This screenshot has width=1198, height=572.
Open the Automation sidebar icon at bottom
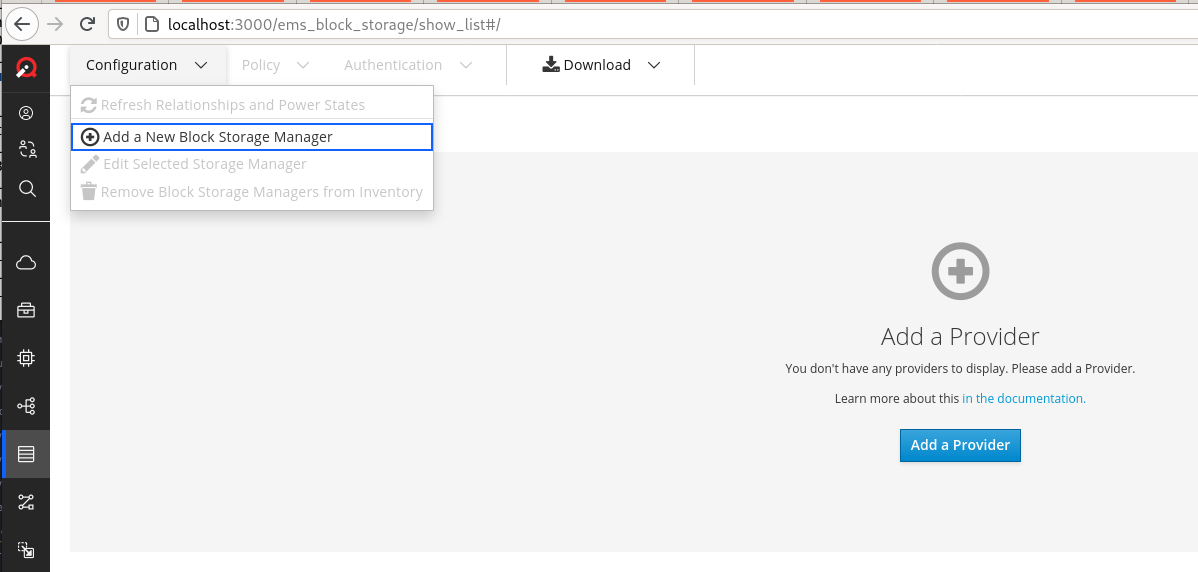click(x=26, y=550)
